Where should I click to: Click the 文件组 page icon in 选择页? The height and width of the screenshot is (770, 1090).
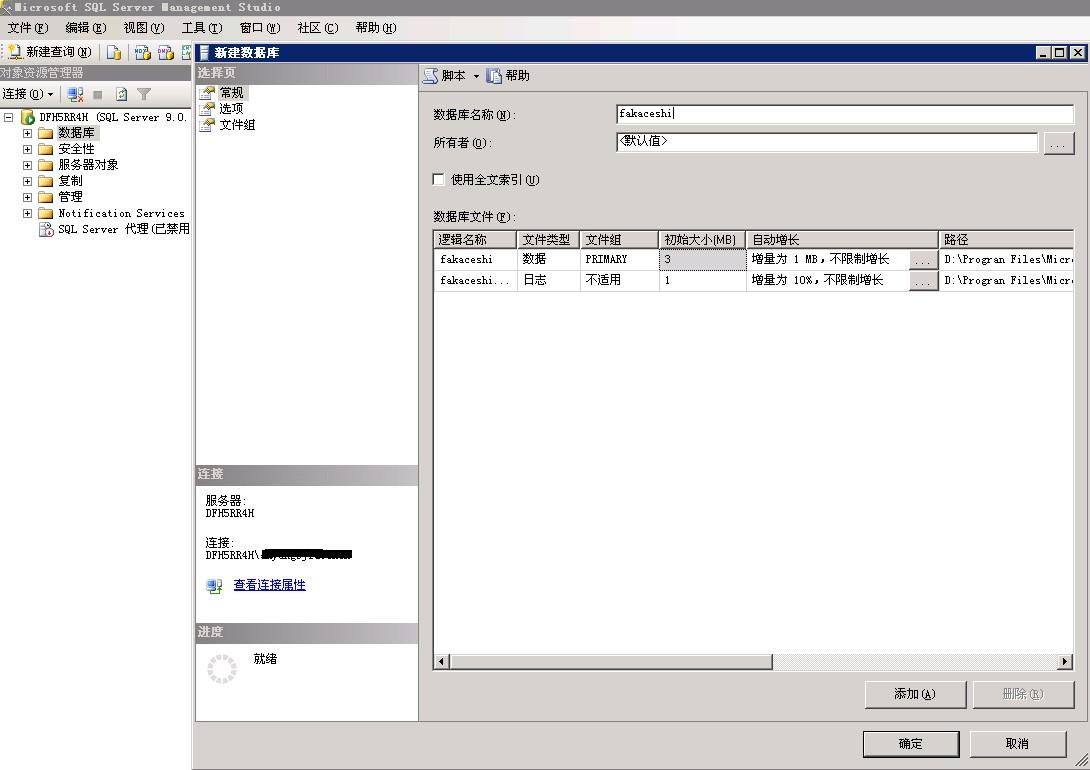pyautogui.click(x=207, y=124)
